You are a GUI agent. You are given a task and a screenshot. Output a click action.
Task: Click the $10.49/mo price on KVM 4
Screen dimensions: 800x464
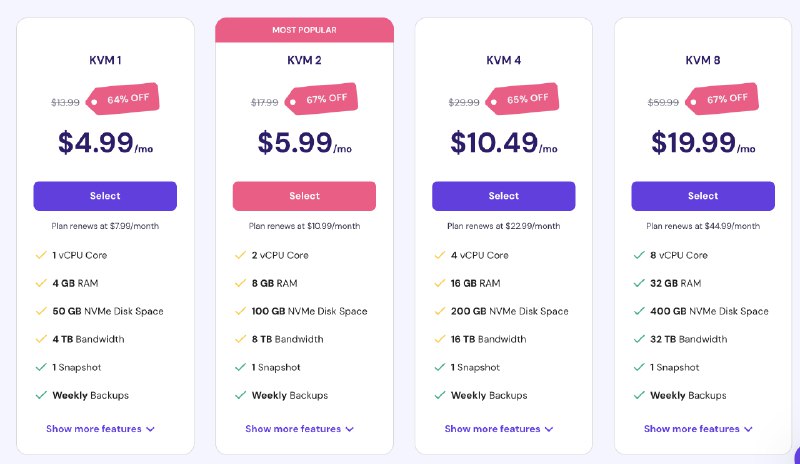[504, 142]
